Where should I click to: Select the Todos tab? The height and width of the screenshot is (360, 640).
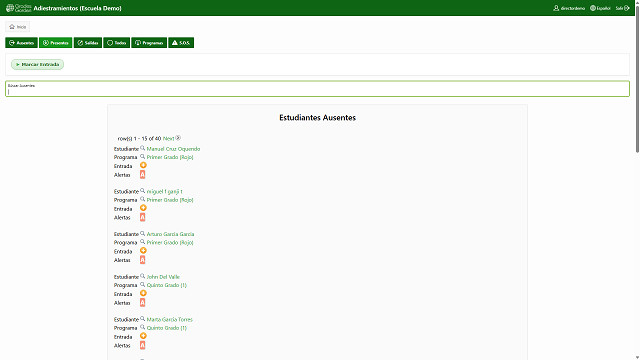(x=117, y=43)
